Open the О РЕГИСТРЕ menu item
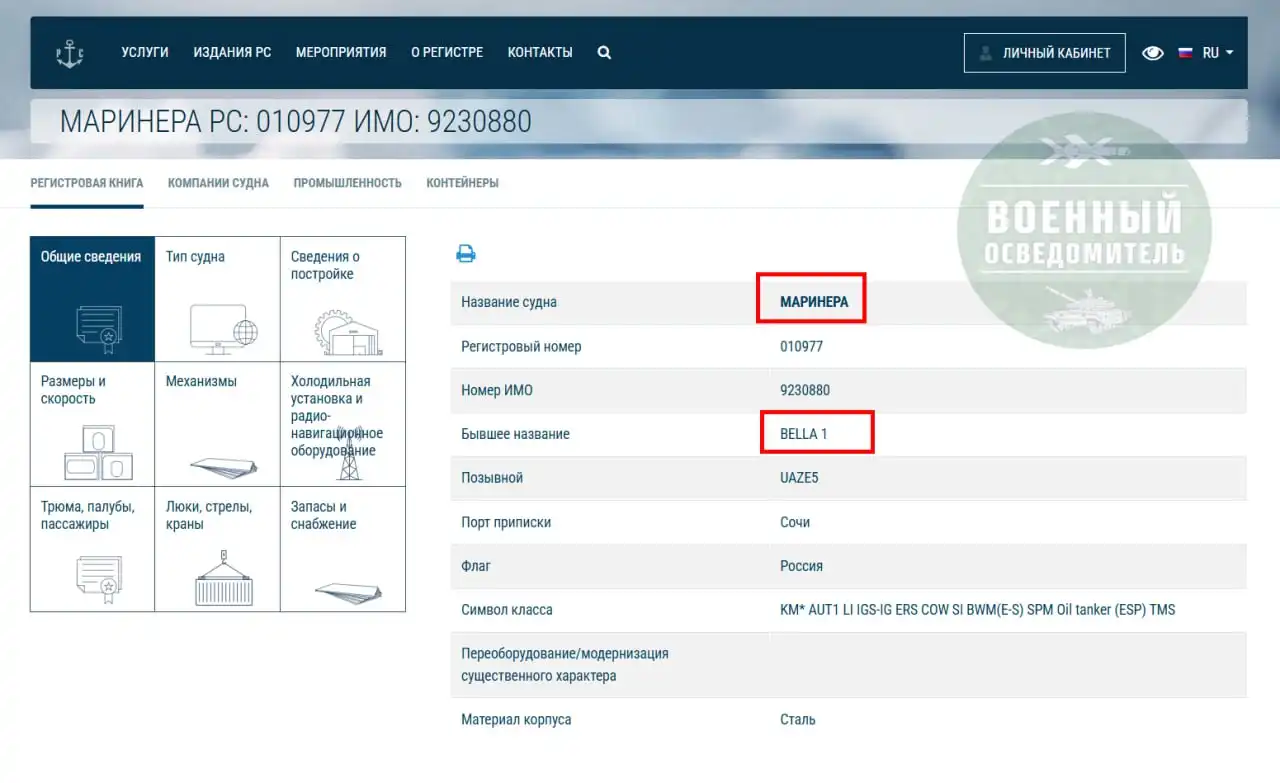Viewport: 1280px width, 783px height. 447,52
